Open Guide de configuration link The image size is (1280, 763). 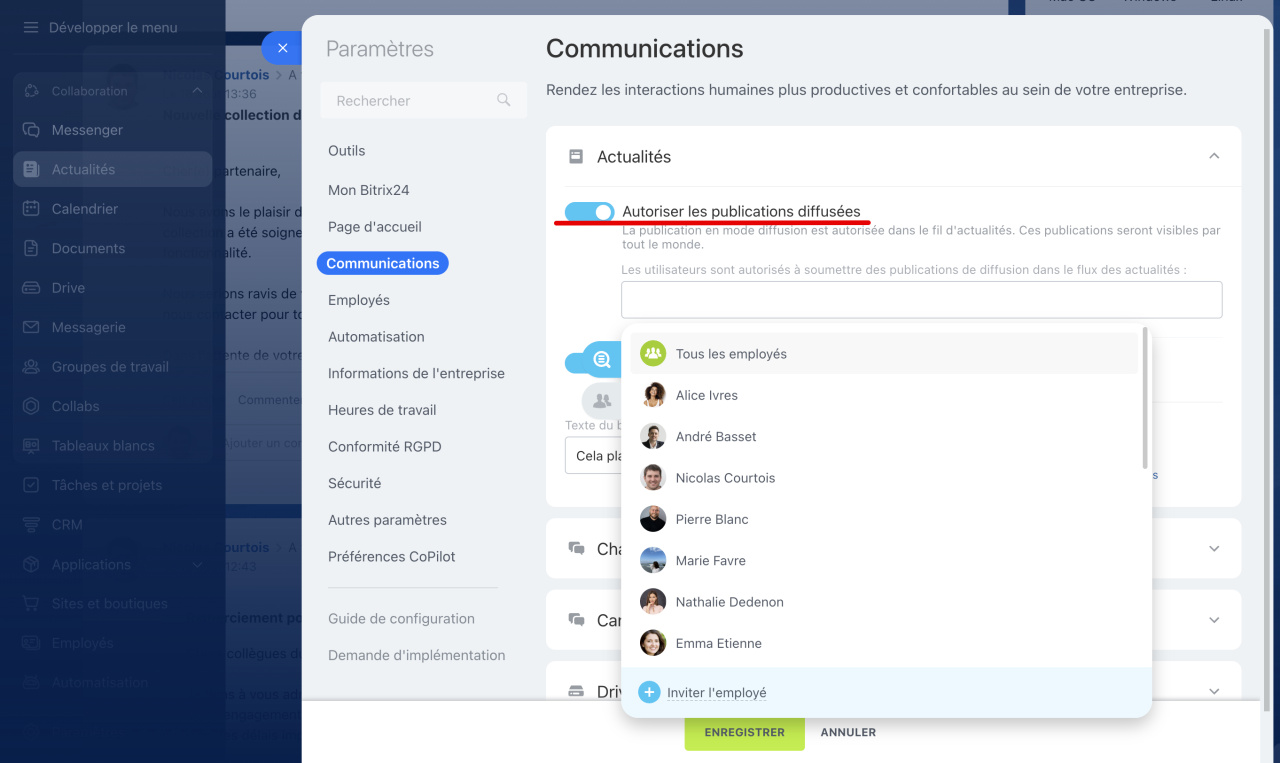pos(401,619)
